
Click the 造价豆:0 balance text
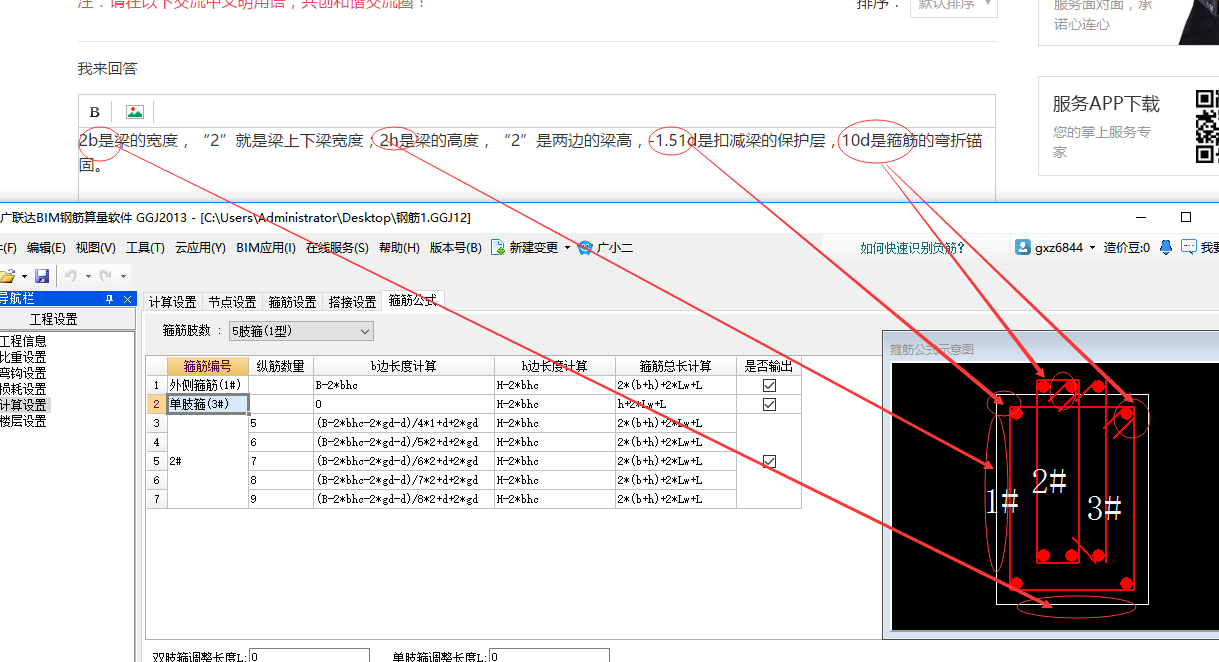pyautogui.click(x=1127, y=248)
